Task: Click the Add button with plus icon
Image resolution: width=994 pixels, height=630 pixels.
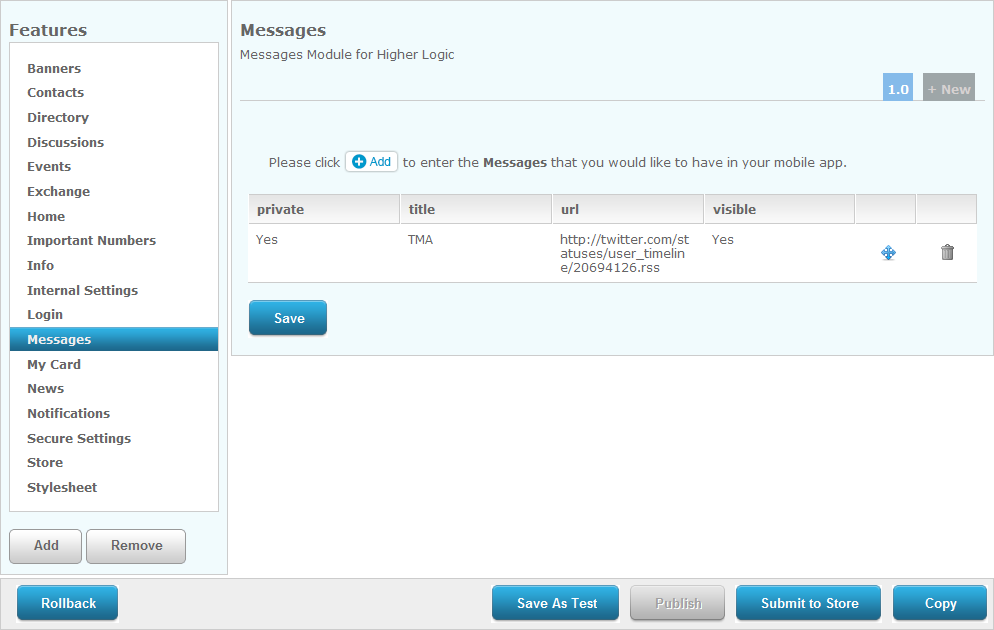Action: [x=372, y=162]
